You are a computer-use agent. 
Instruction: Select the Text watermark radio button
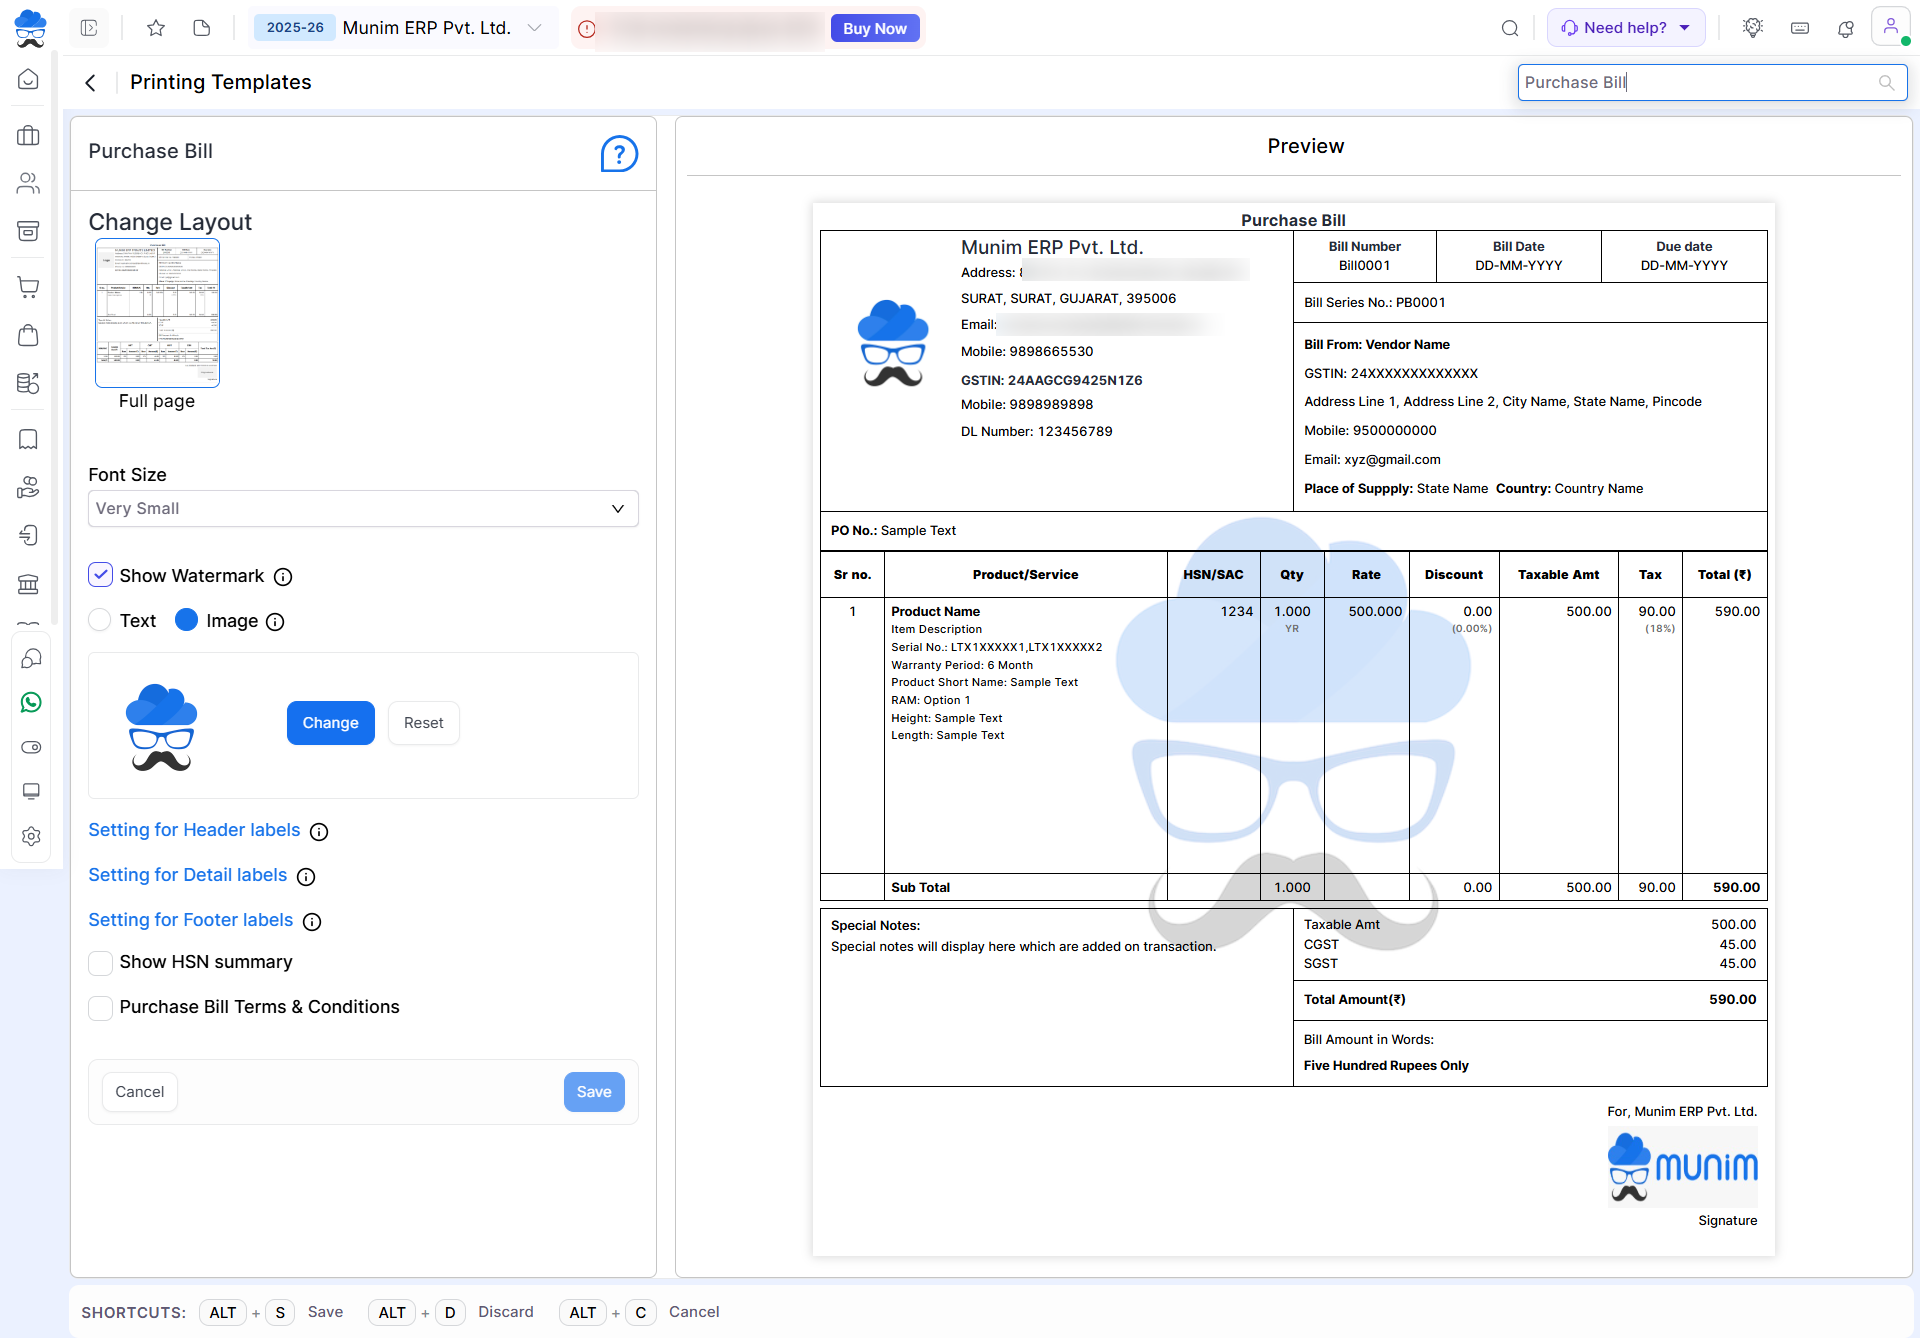101,621
